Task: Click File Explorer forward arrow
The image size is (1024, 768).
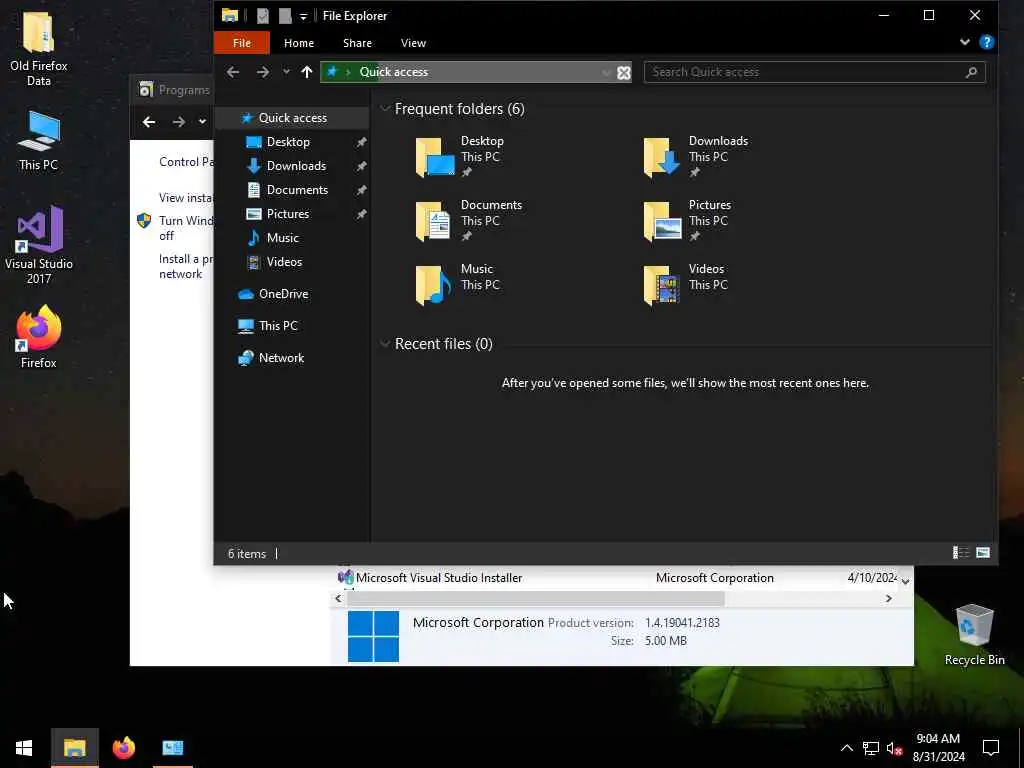Action: (263, 72)
